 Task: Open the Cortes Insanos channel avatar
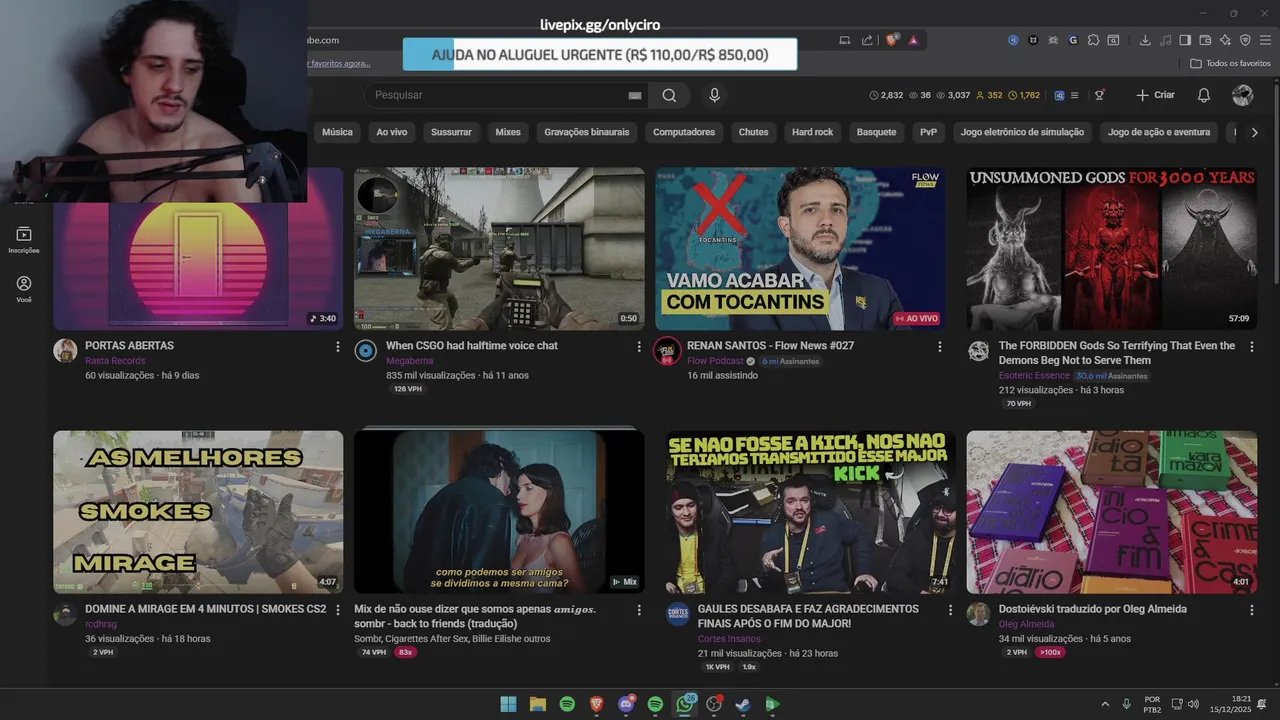click(x=678, y=614)
